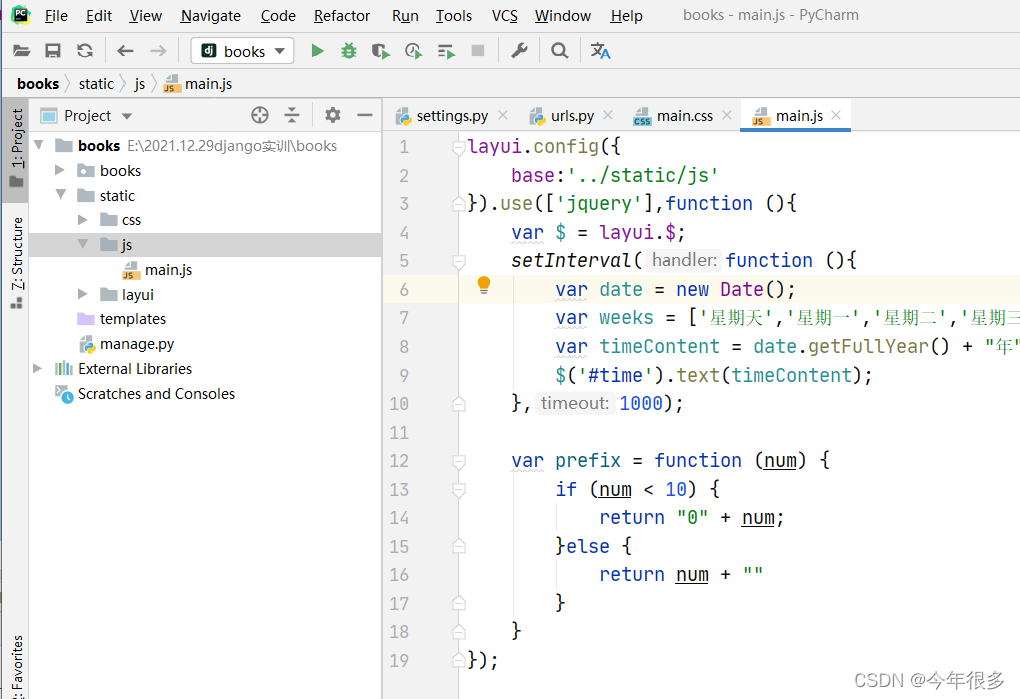Screen dimensions: 1020x699
Task: Collapse the js folder arrow
Action: coord(83,244)
